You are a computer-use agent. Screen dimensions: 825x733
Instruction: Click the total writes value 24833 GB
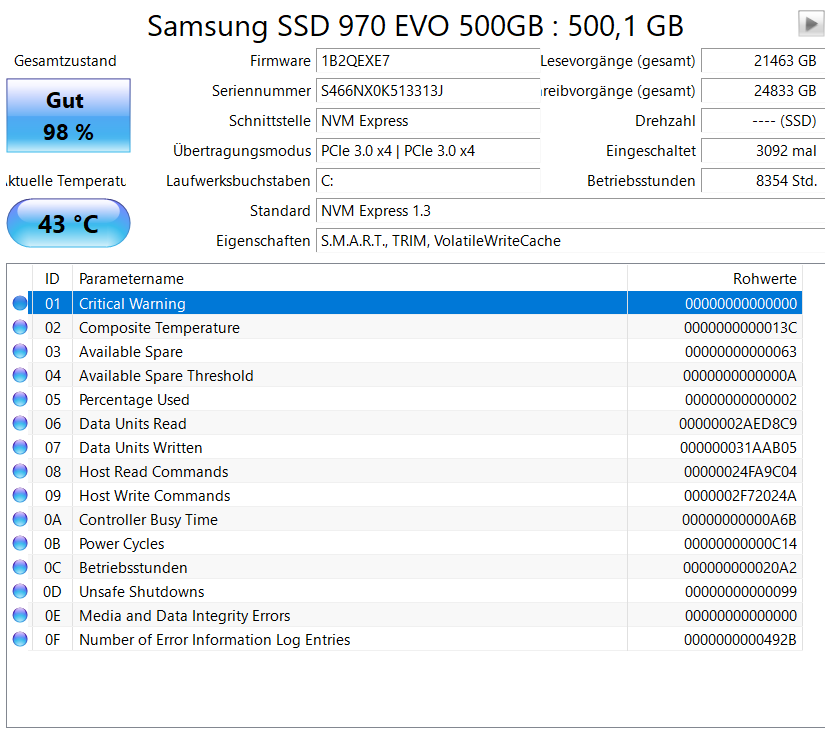tap(763, 91)
